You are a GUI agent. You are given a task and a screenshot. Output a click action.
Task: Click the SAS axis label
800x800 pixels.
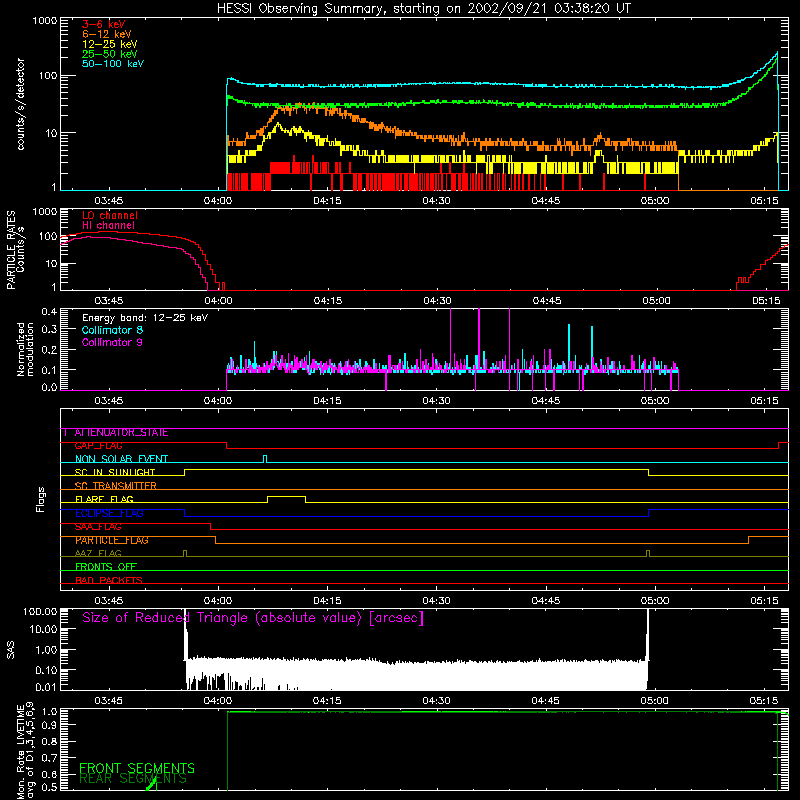pyautogui.click(x=10, y=650)
